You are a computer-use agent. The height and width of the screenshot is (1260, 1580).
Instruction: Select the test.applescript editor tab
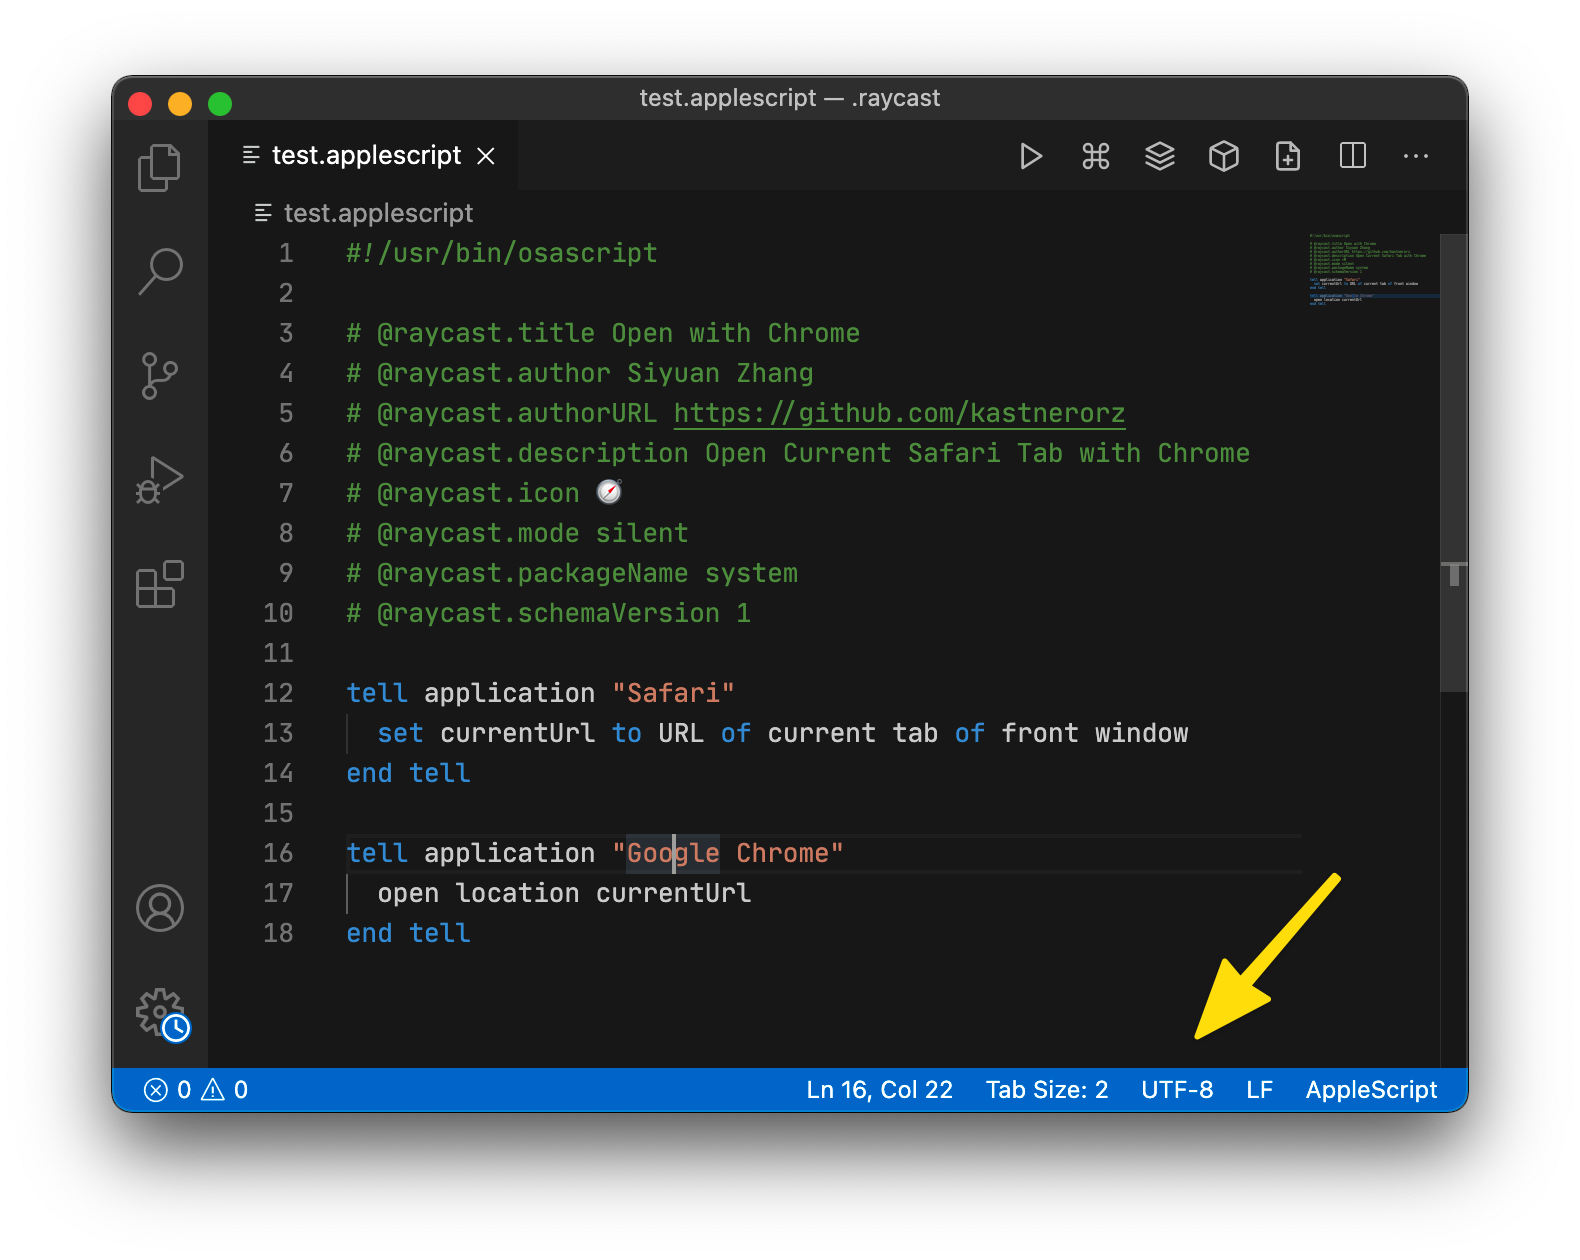pyautogui.click(x=364, y=156)
